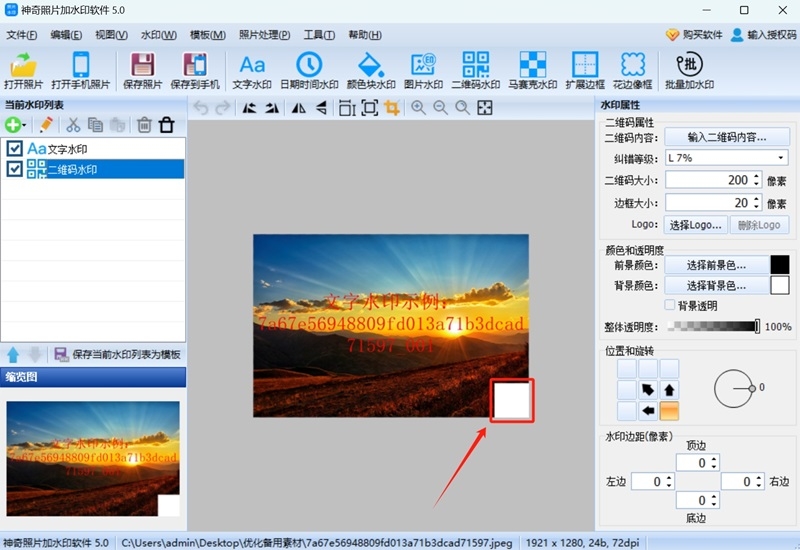Add a text watermark (文字水印)
800x550 pixels.
tap(252, 71)
